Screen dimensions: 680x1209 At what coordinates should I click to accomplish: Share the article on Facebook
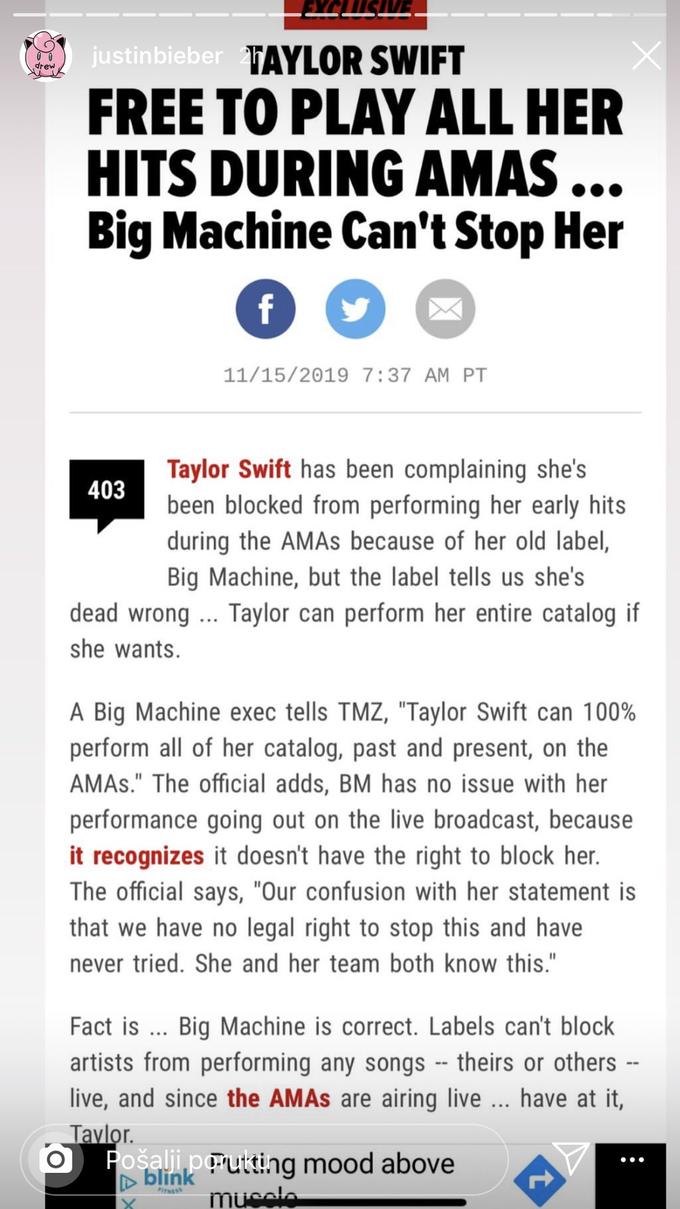(x=265, y=308)
